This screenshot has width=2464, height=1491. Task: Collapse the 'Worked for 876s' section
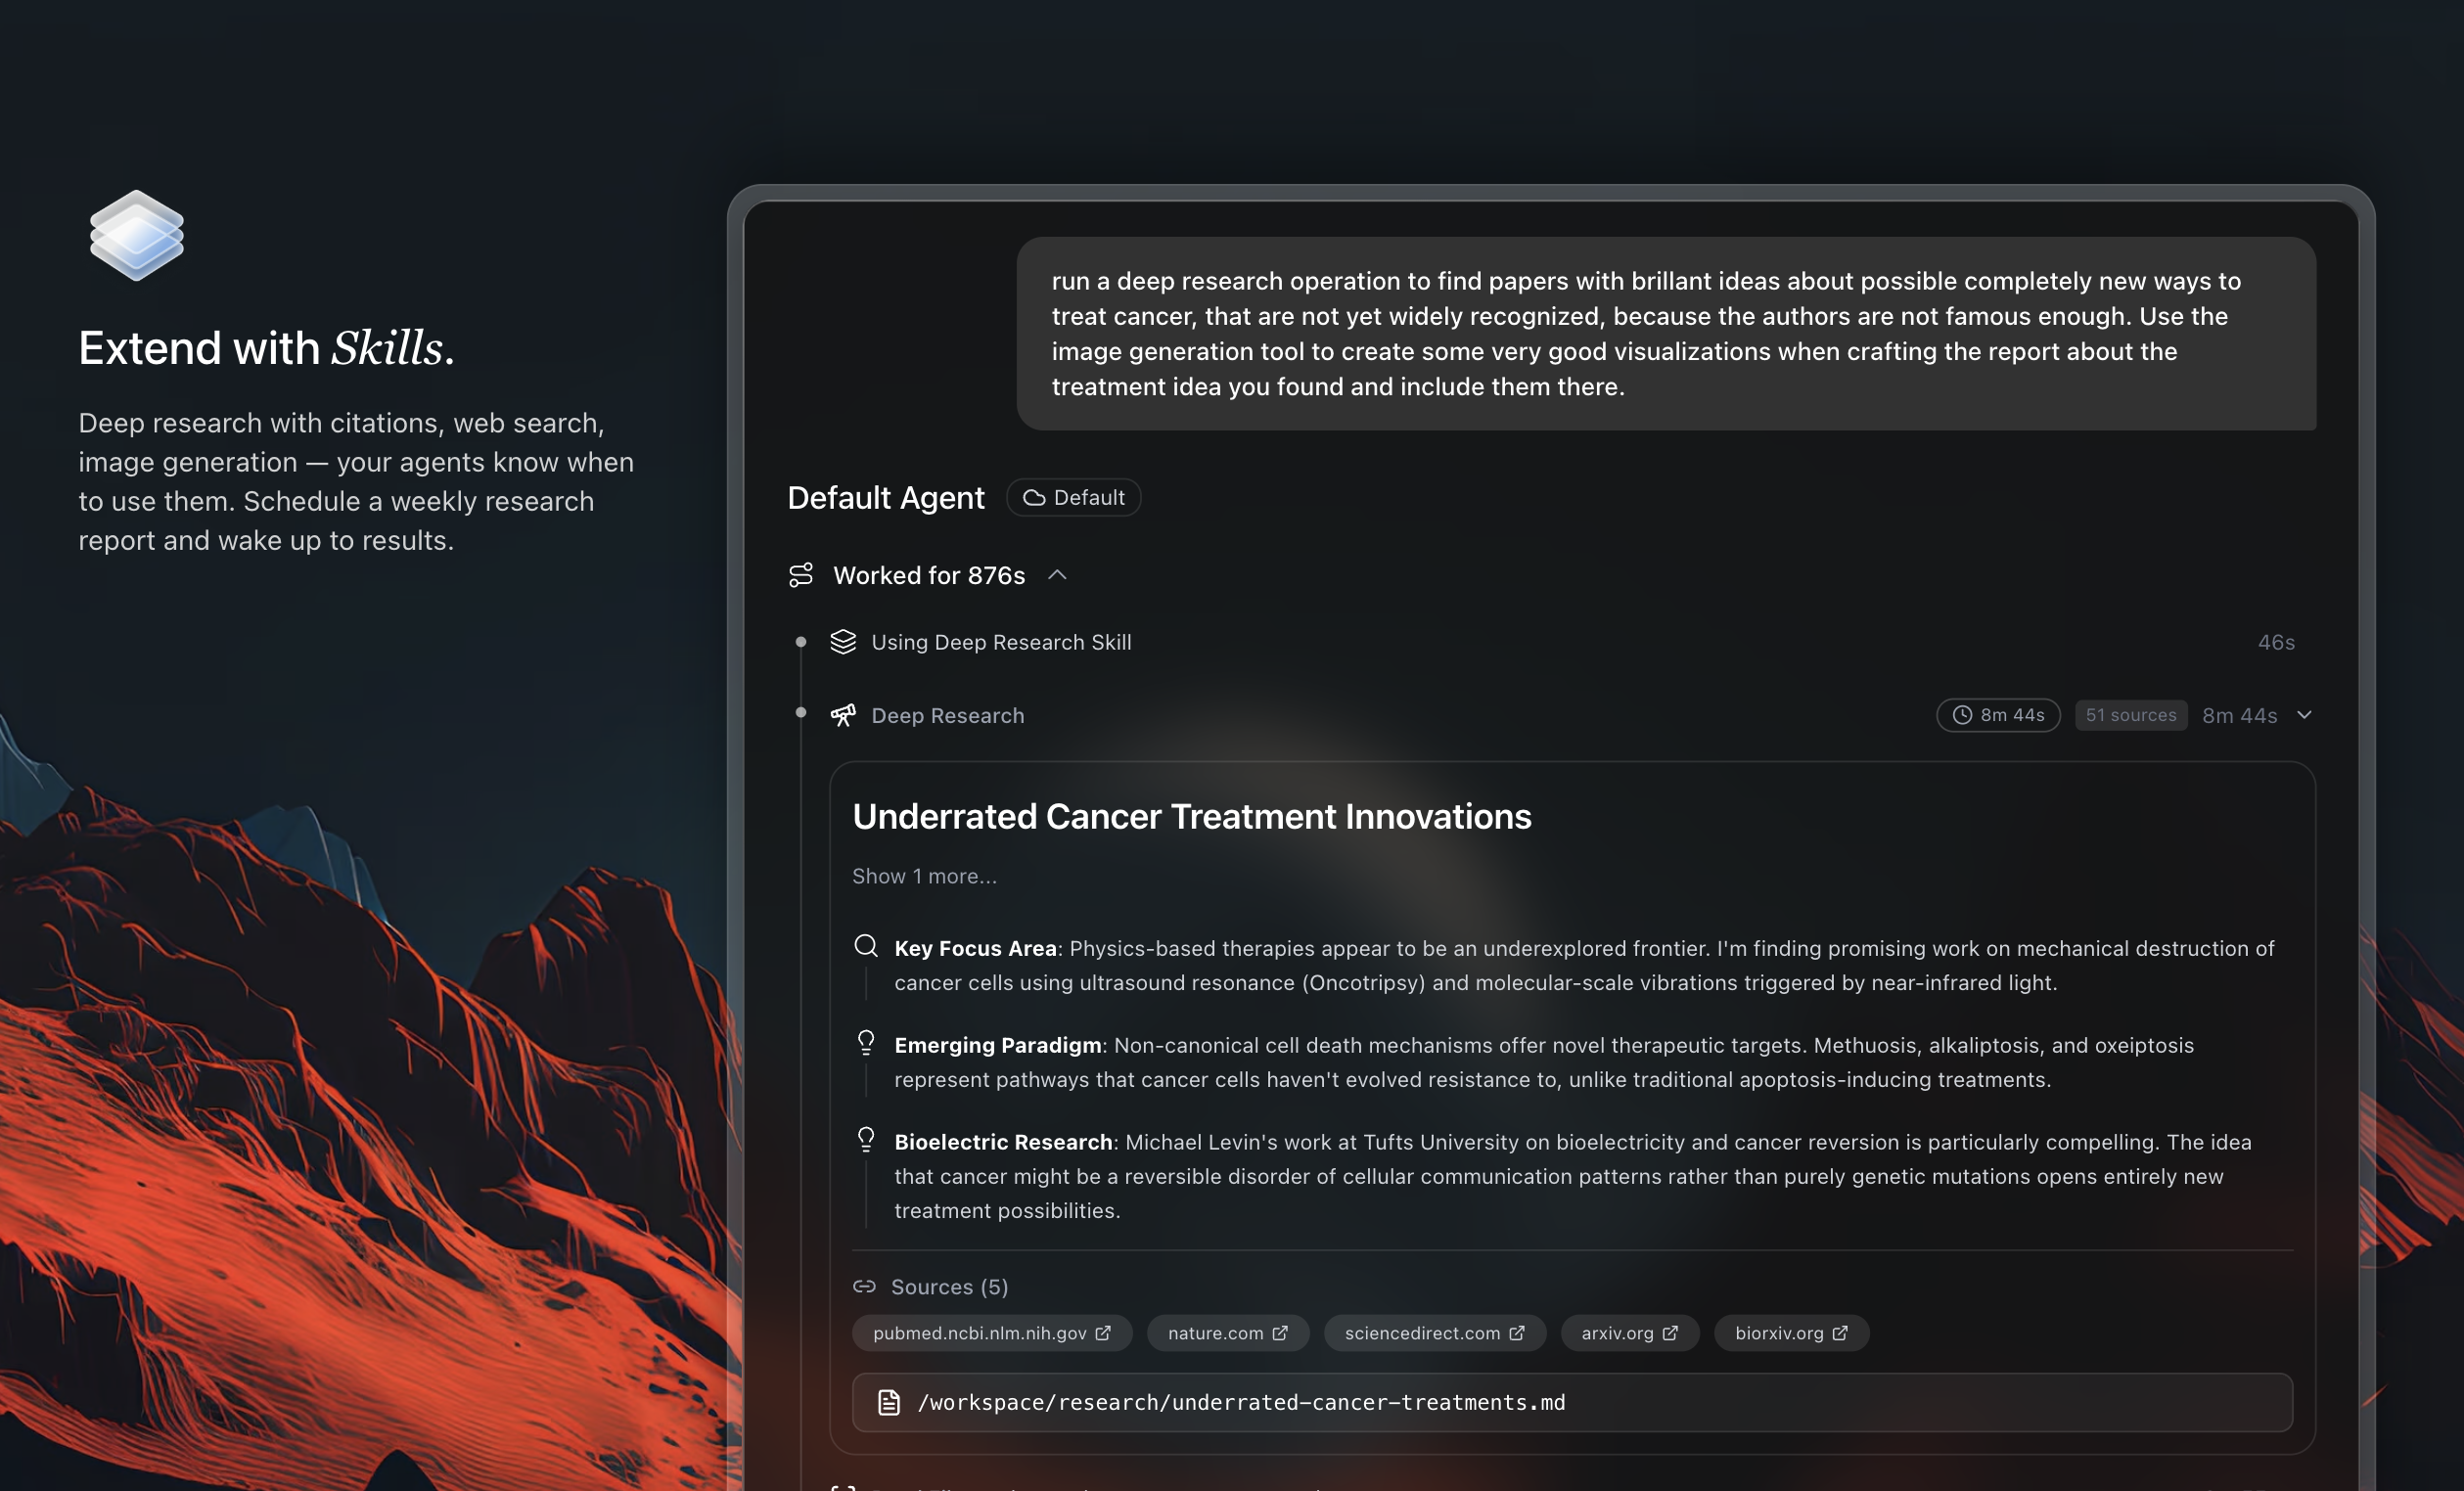(1057, 575)
